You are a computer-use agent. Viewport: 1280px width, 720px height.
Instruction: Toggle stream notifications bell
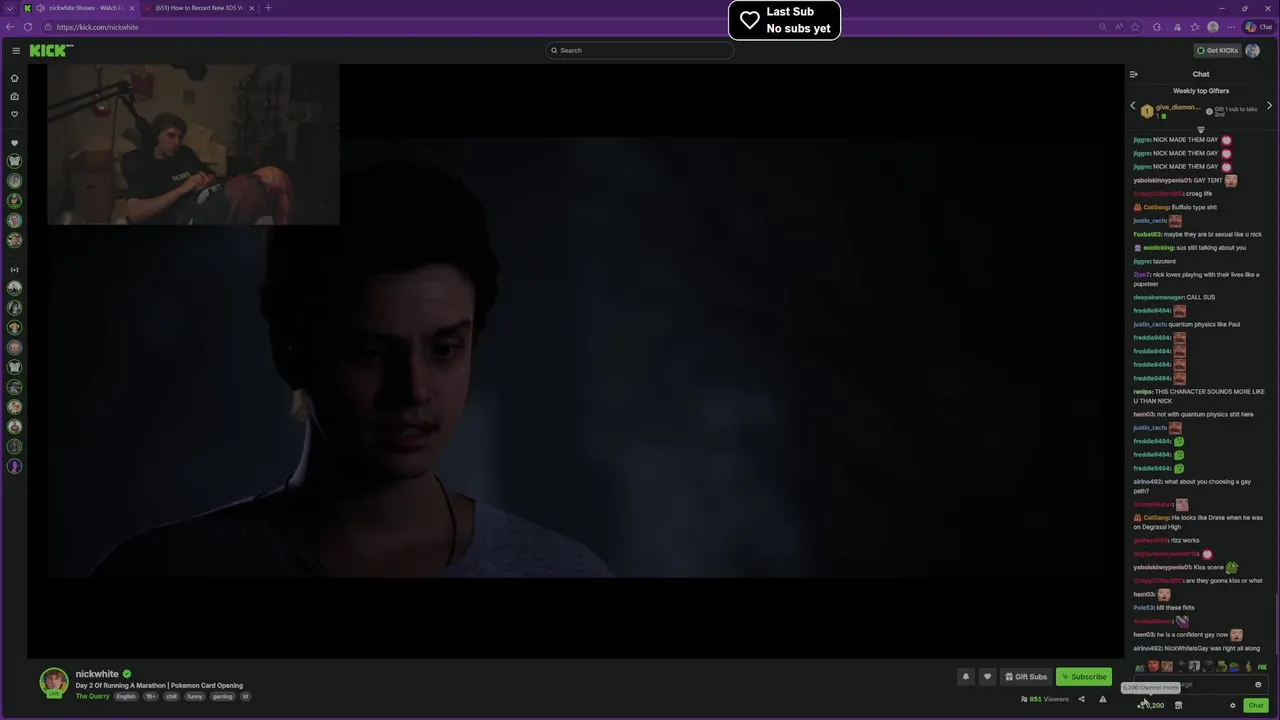point(965,677)
